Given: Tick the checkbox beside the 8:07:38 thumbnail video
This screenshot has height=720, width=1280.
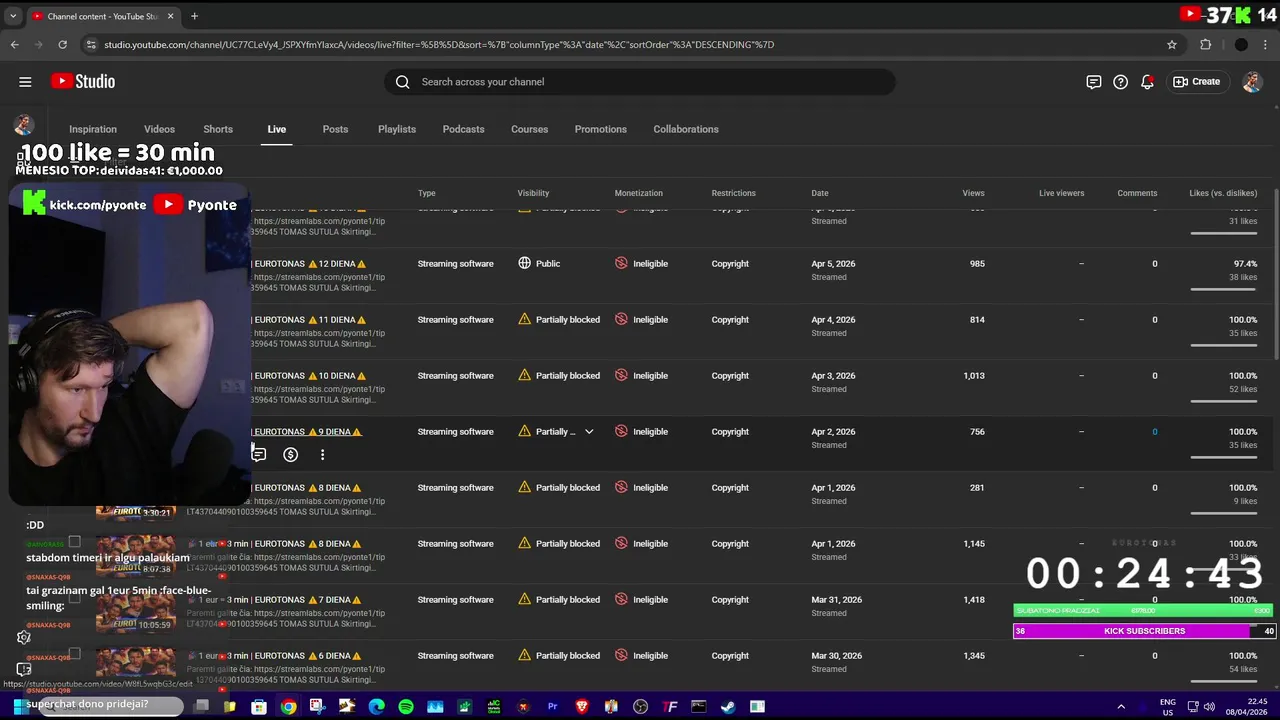Looking at the screenshot, I should (74, 542).
